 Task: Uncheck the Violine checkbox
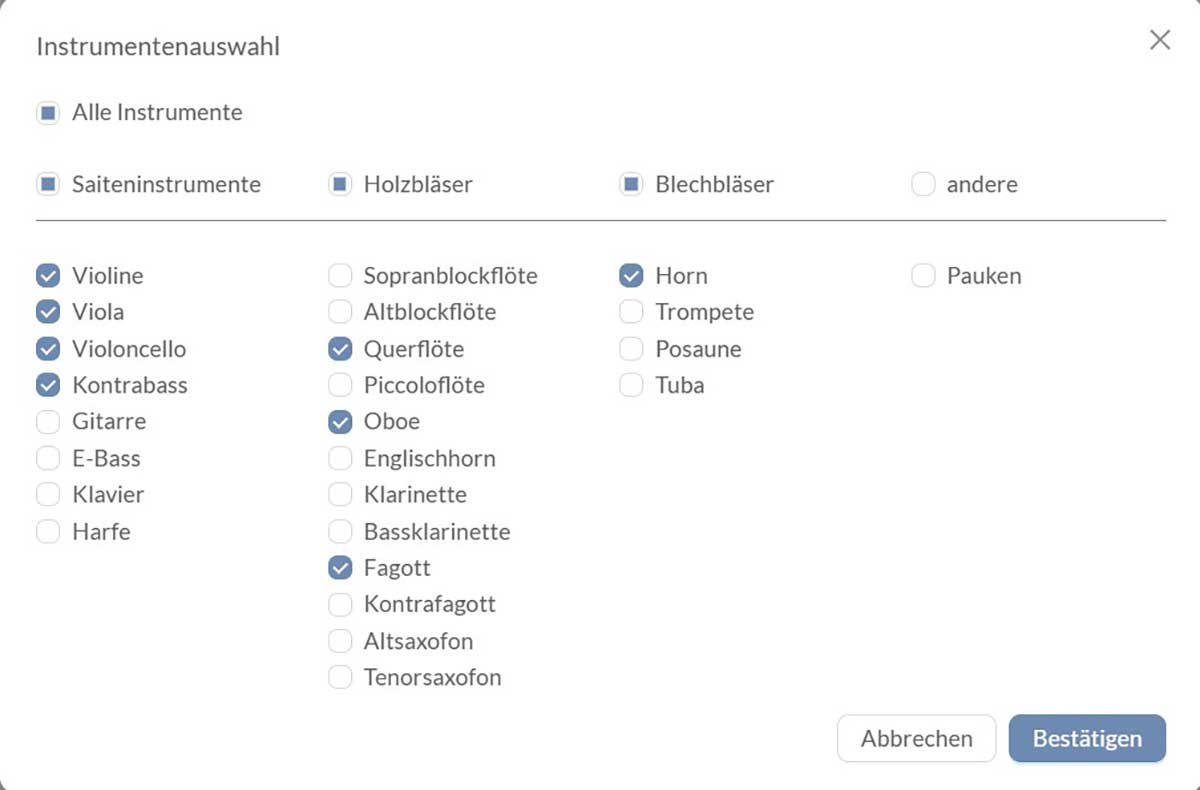tap(48, 276)
